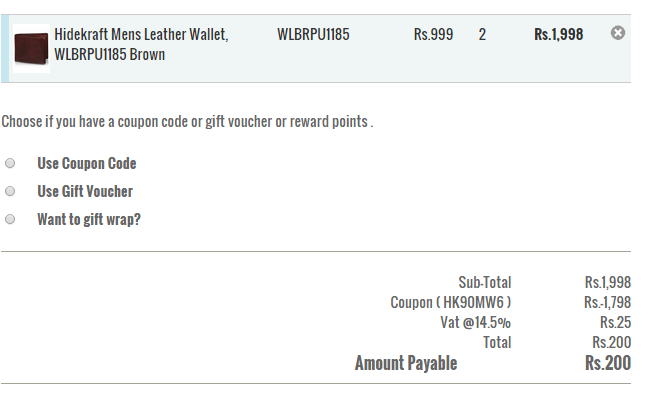Select the Use Coupon Code radio button
Image resolution: width=654 pixels, height=395 pixels.
[10, 163]
